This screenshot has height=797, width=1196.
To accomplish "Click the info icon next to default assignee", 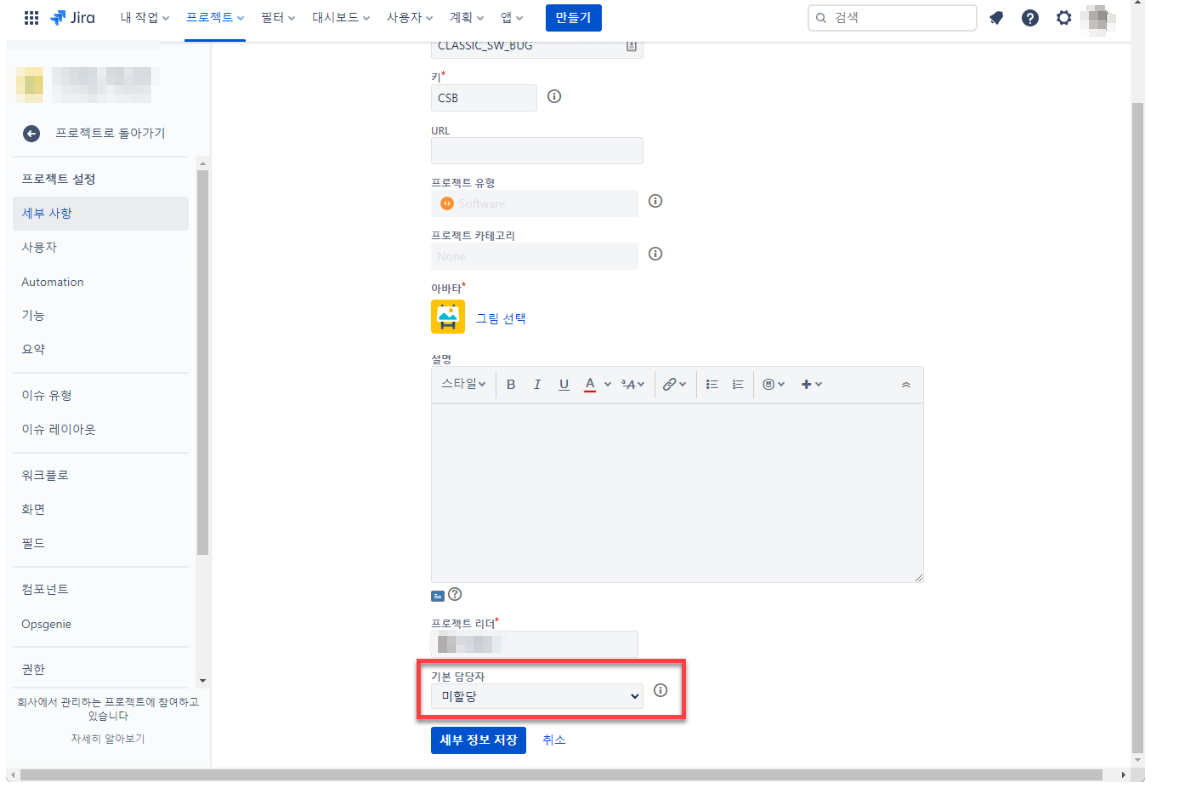I will click(661, 690).
